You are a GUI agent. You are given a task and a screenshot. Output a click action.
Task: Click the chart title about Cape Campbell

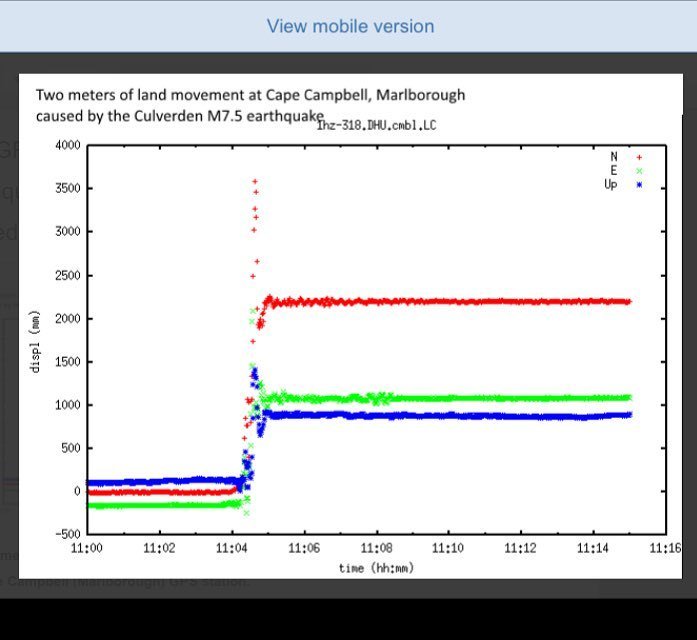[x=250, y=105]
